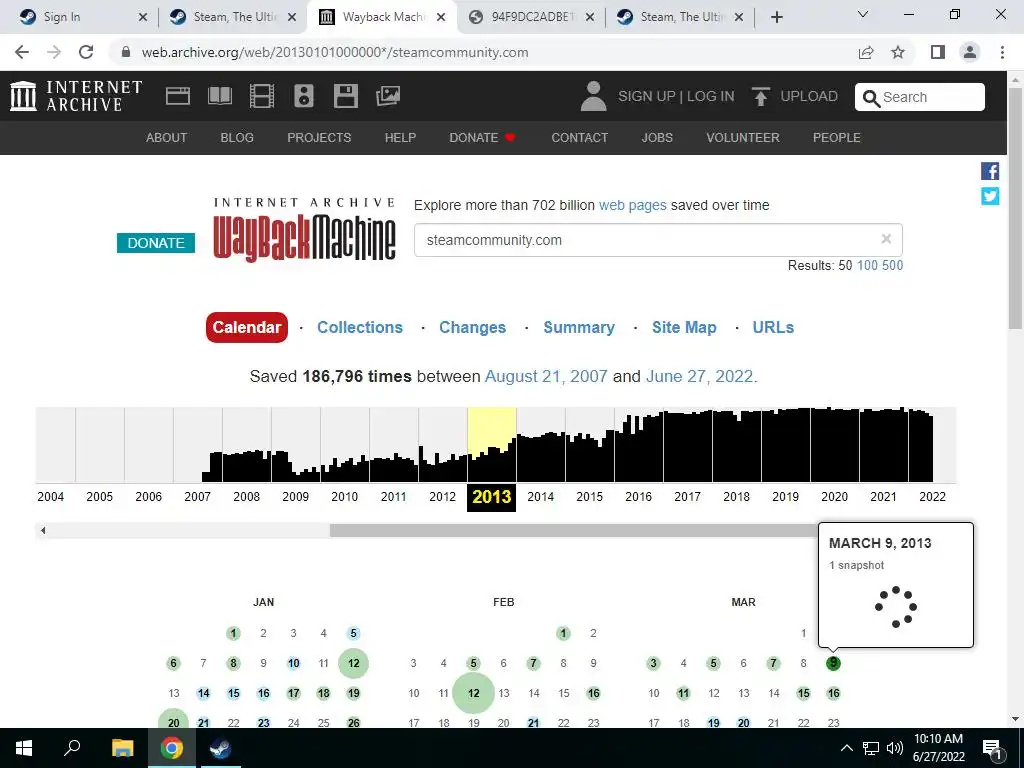Bookmark this page with the star
1024x768 pixels.
898,52
